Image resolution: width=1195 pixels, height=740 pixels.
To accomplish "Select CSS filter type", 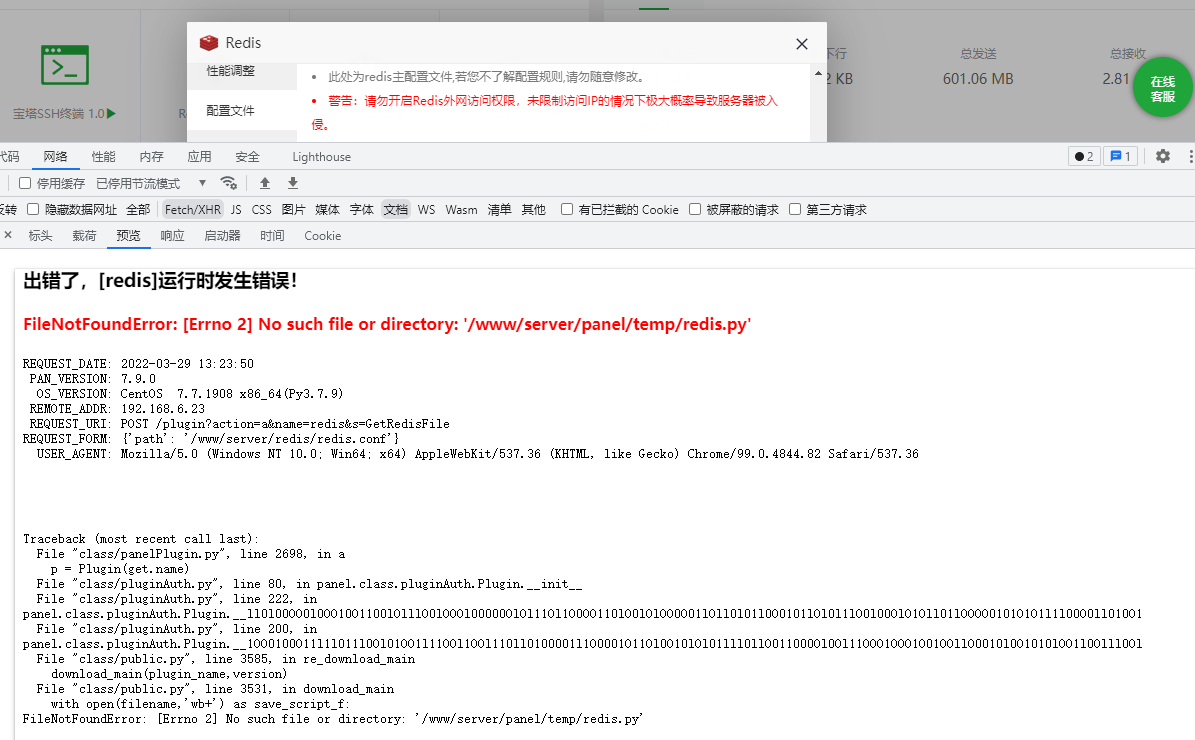I will tap(261, 210).
